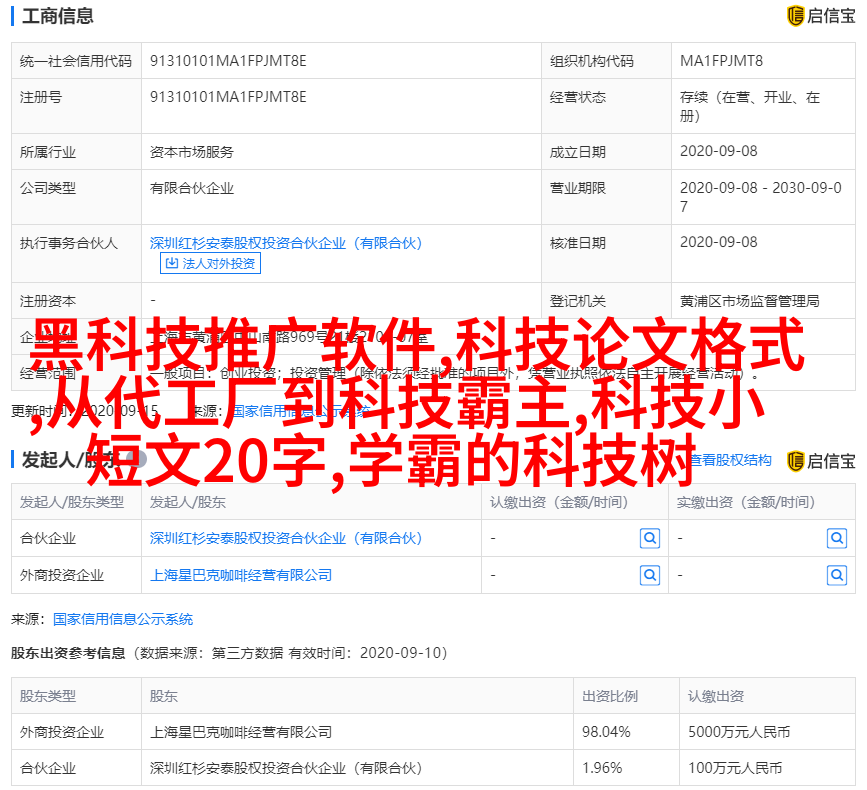Select the 100万元人民币 amount
This screenshot has height=790, width=867.
(x=735, y=768)
